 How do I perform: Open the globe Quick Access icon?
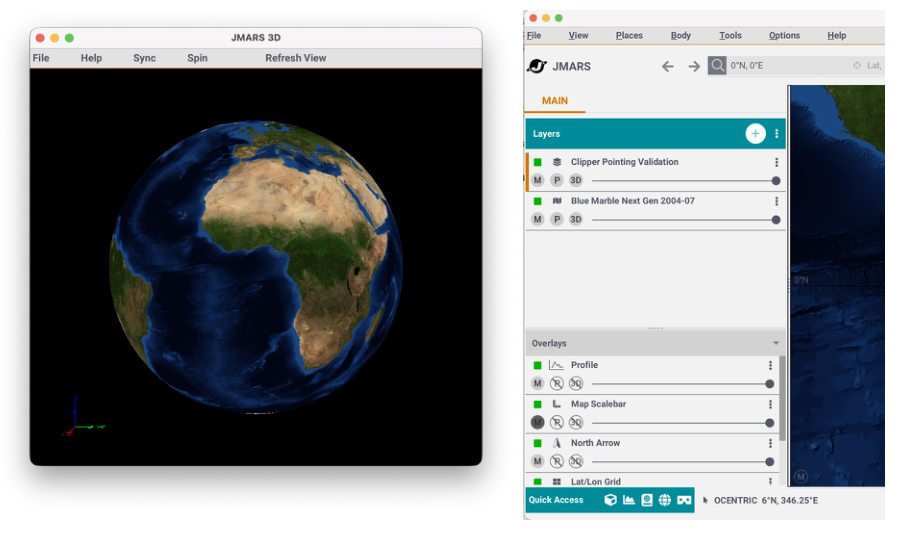[x=665, y=500]
